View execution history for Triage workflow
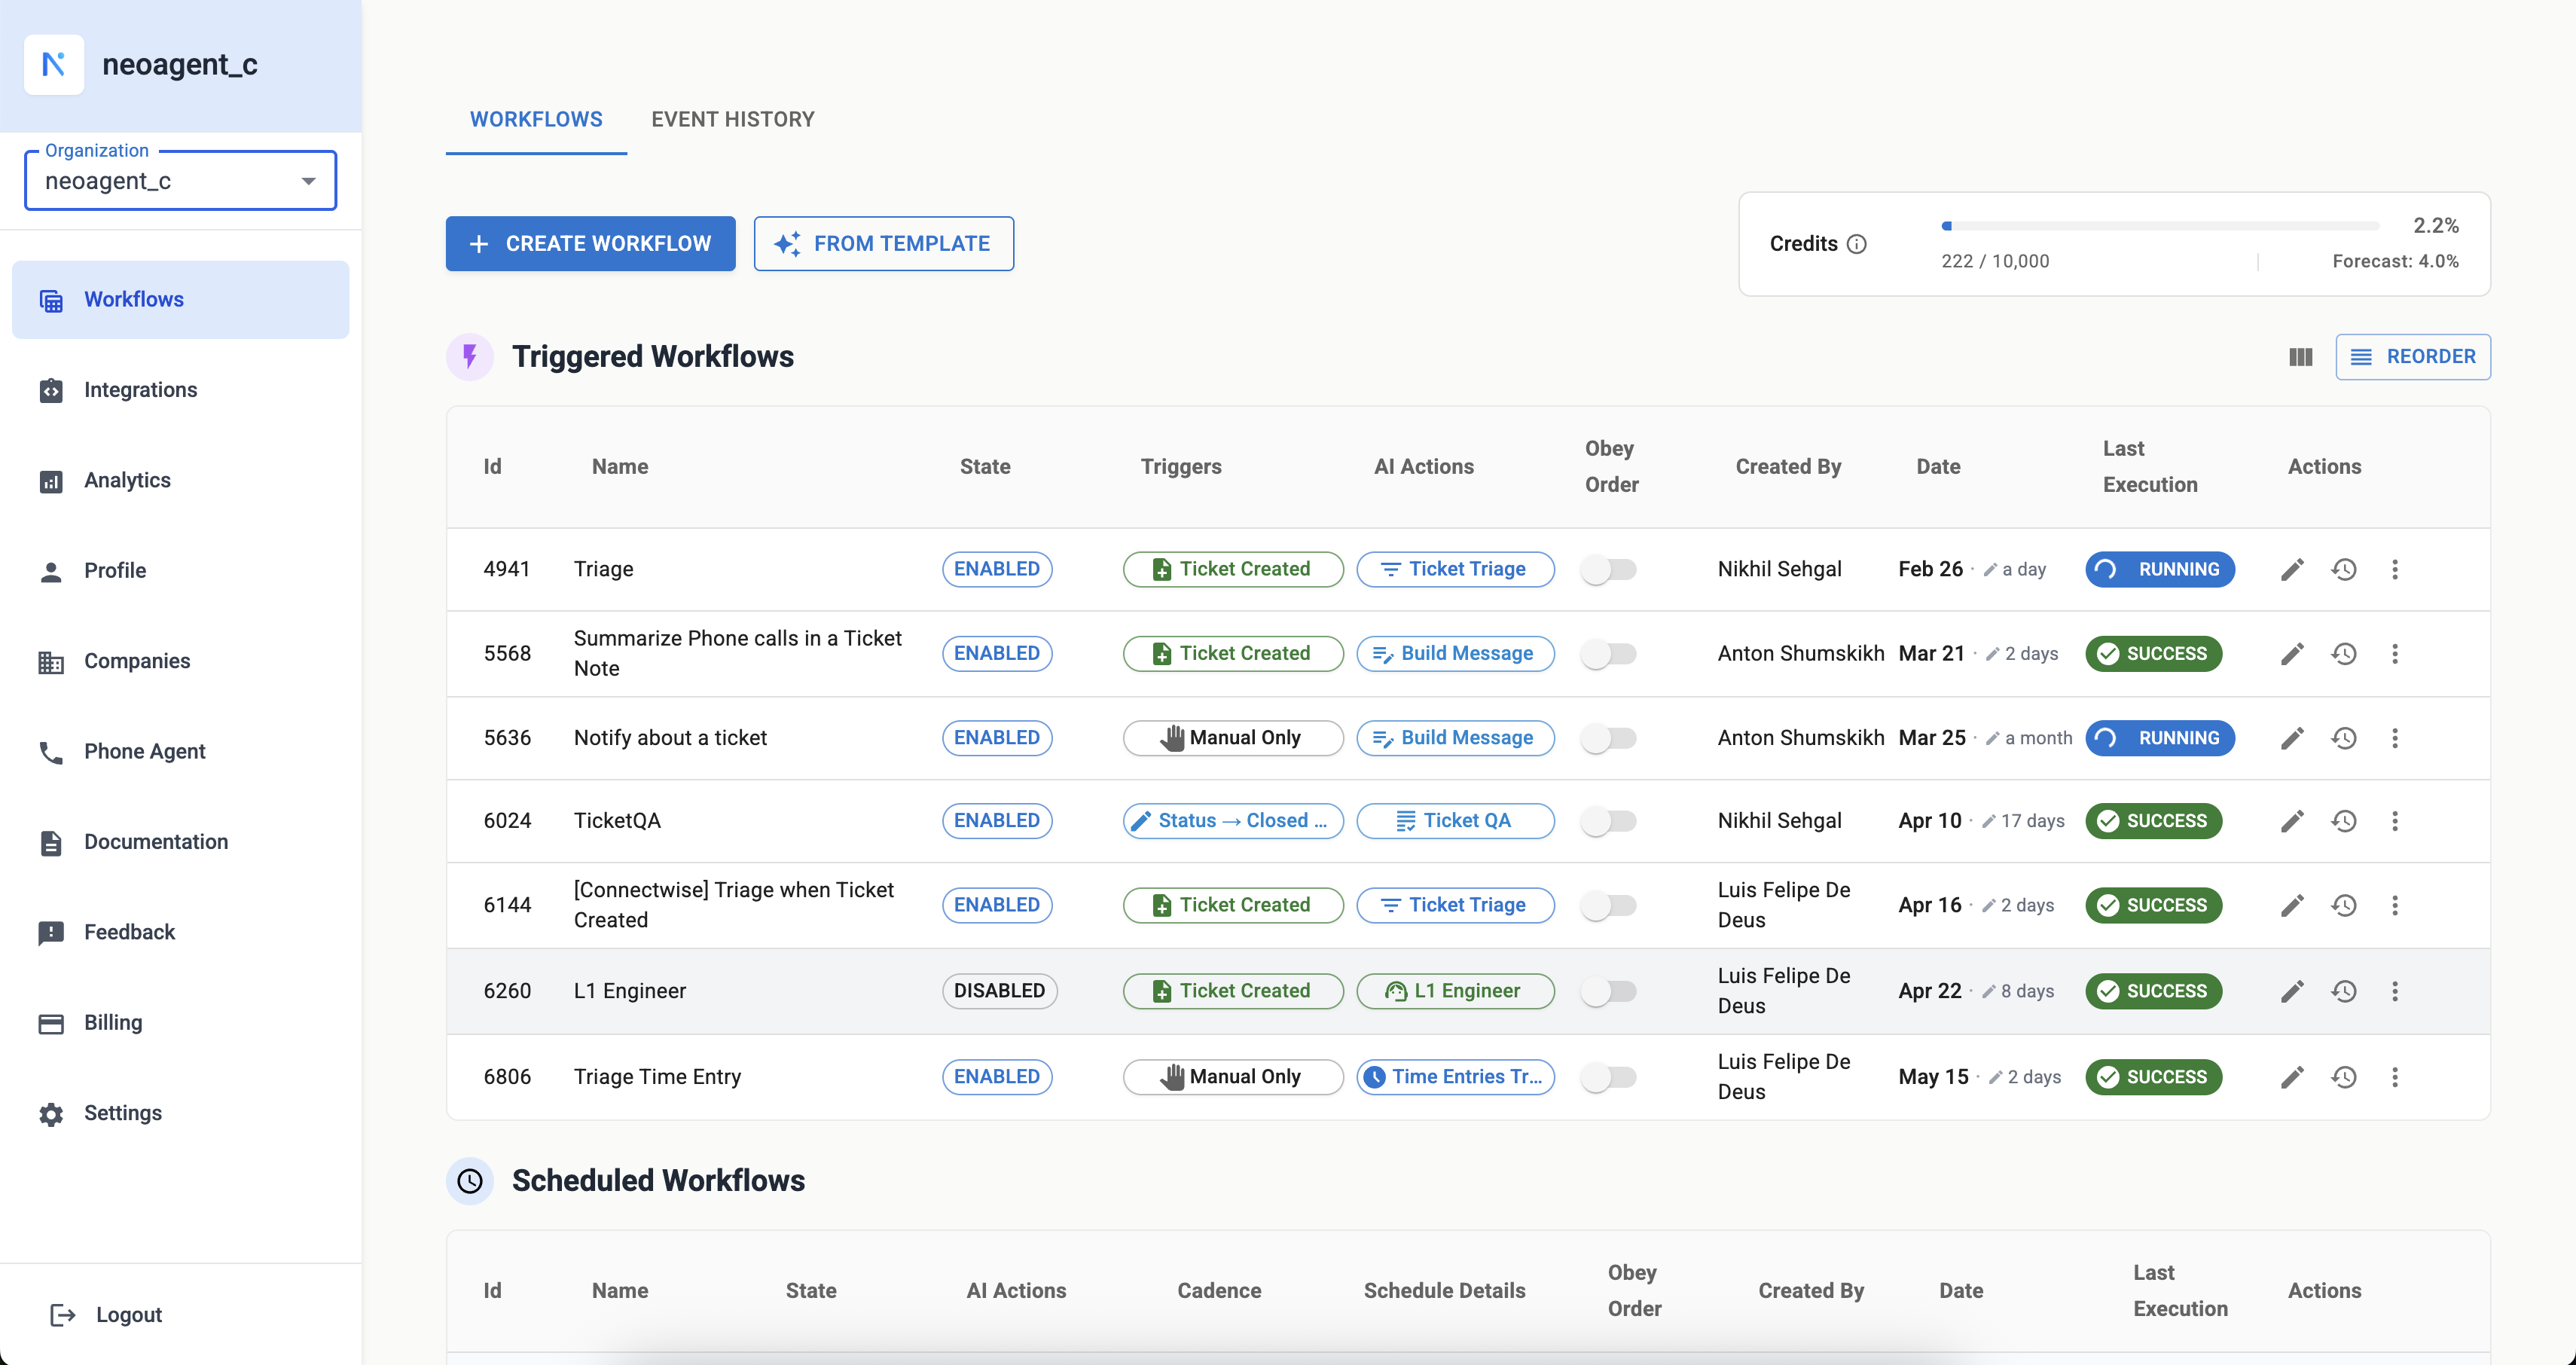The width and height of the screenshot is (2576, 1365). coord(2344,569)
